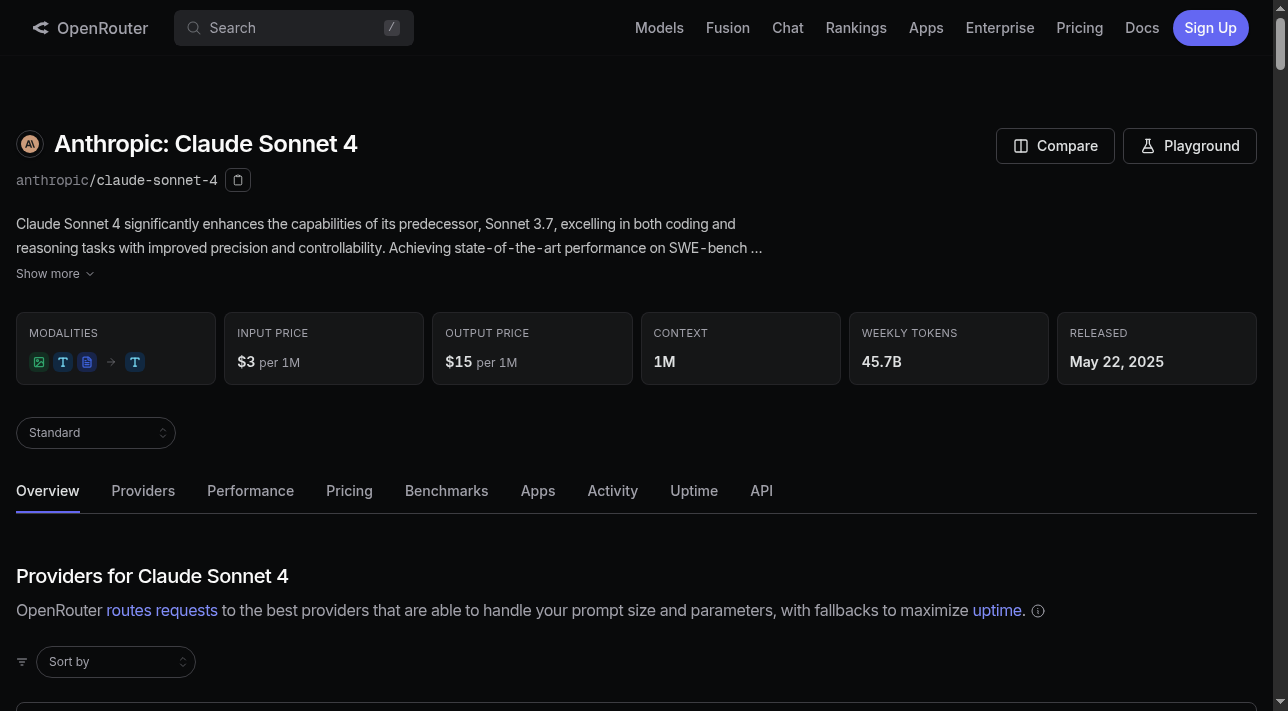Open the Sort by dropdown
The width and height of the screenshot is (1288, 711).
116,662
